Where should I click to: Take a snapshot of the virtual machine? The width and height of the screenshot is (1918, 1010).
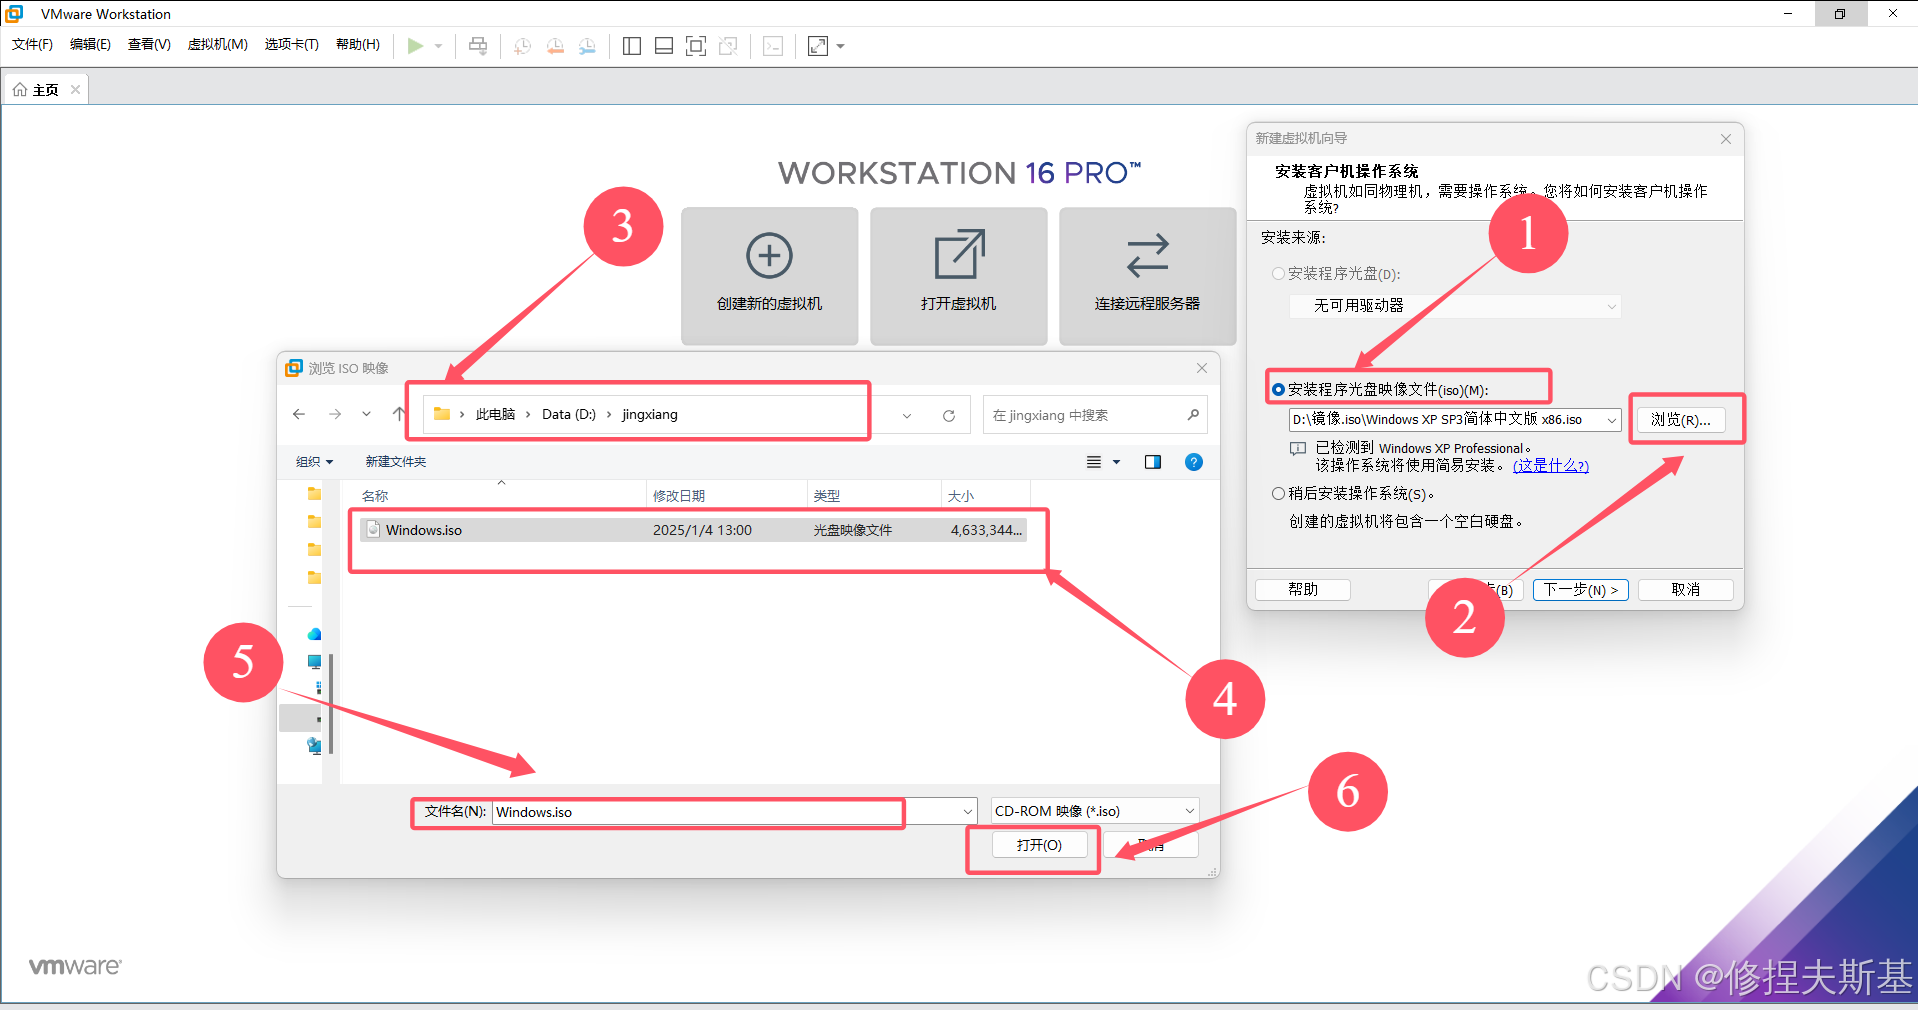(521, 45)
